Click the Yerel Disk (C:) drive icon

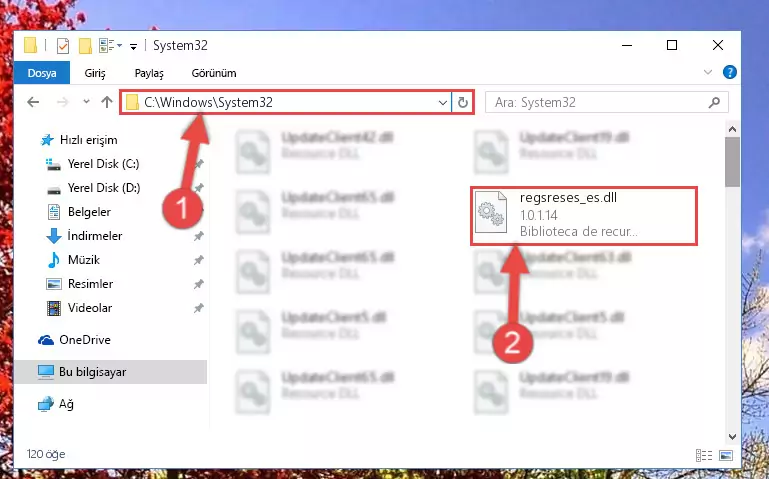tap(53, 164)
